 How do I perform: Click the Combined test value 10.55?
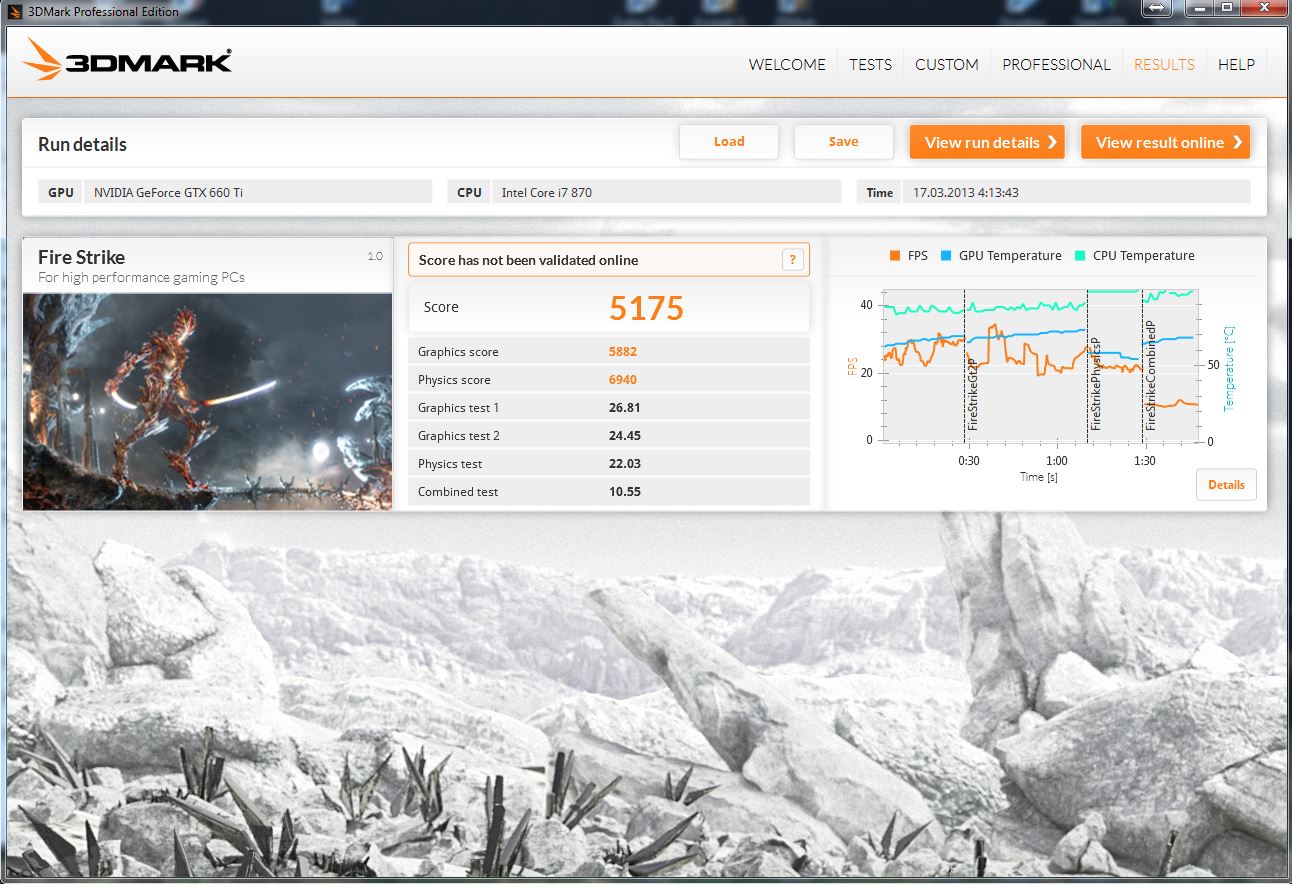(x=625, y=492)
